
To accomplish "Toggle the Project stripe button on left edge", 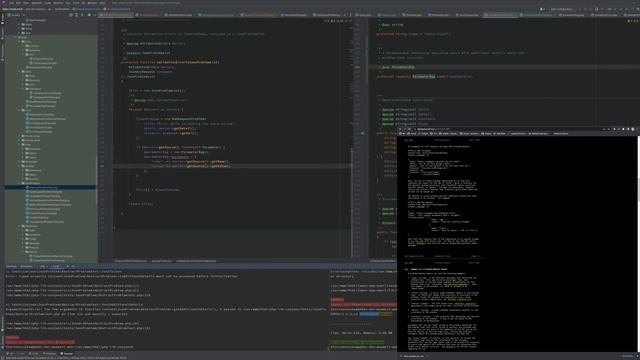I will click(x=2, y=20).
